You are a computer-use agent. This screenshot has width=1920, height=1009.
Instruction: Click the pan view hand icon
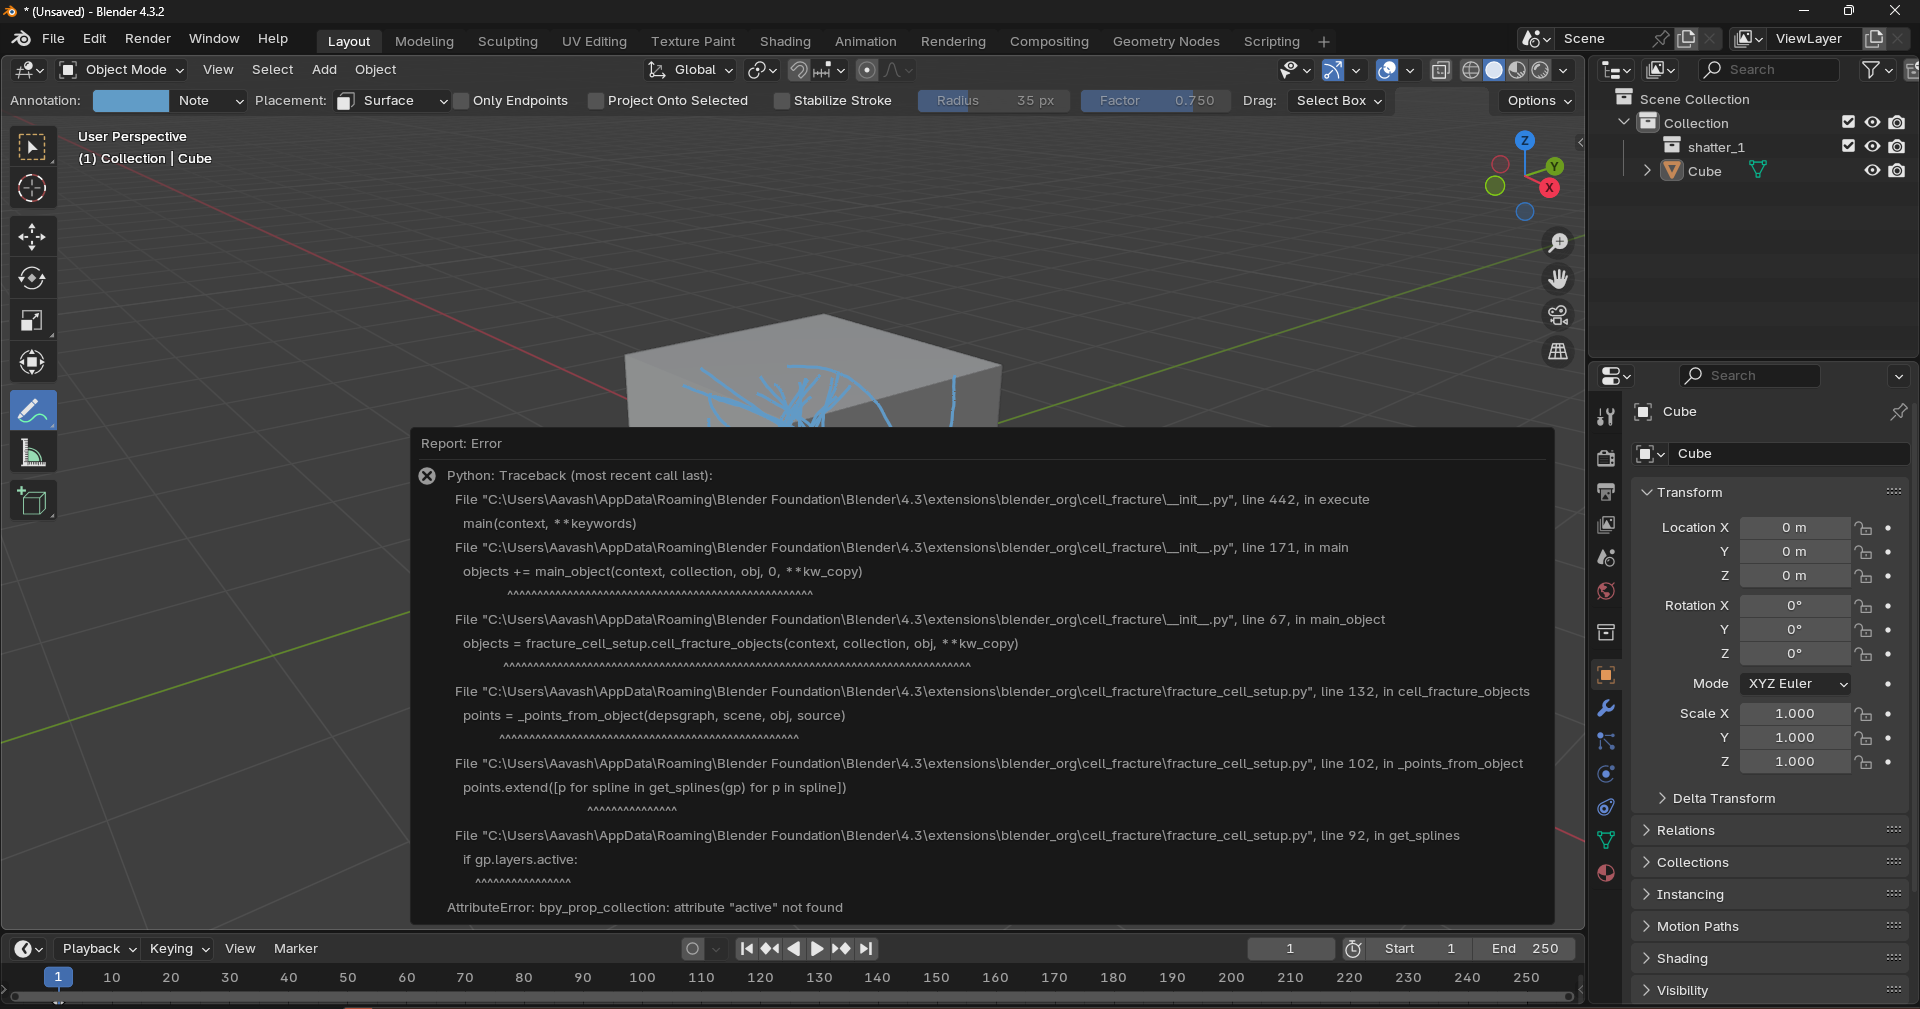tap(1558, 279)
